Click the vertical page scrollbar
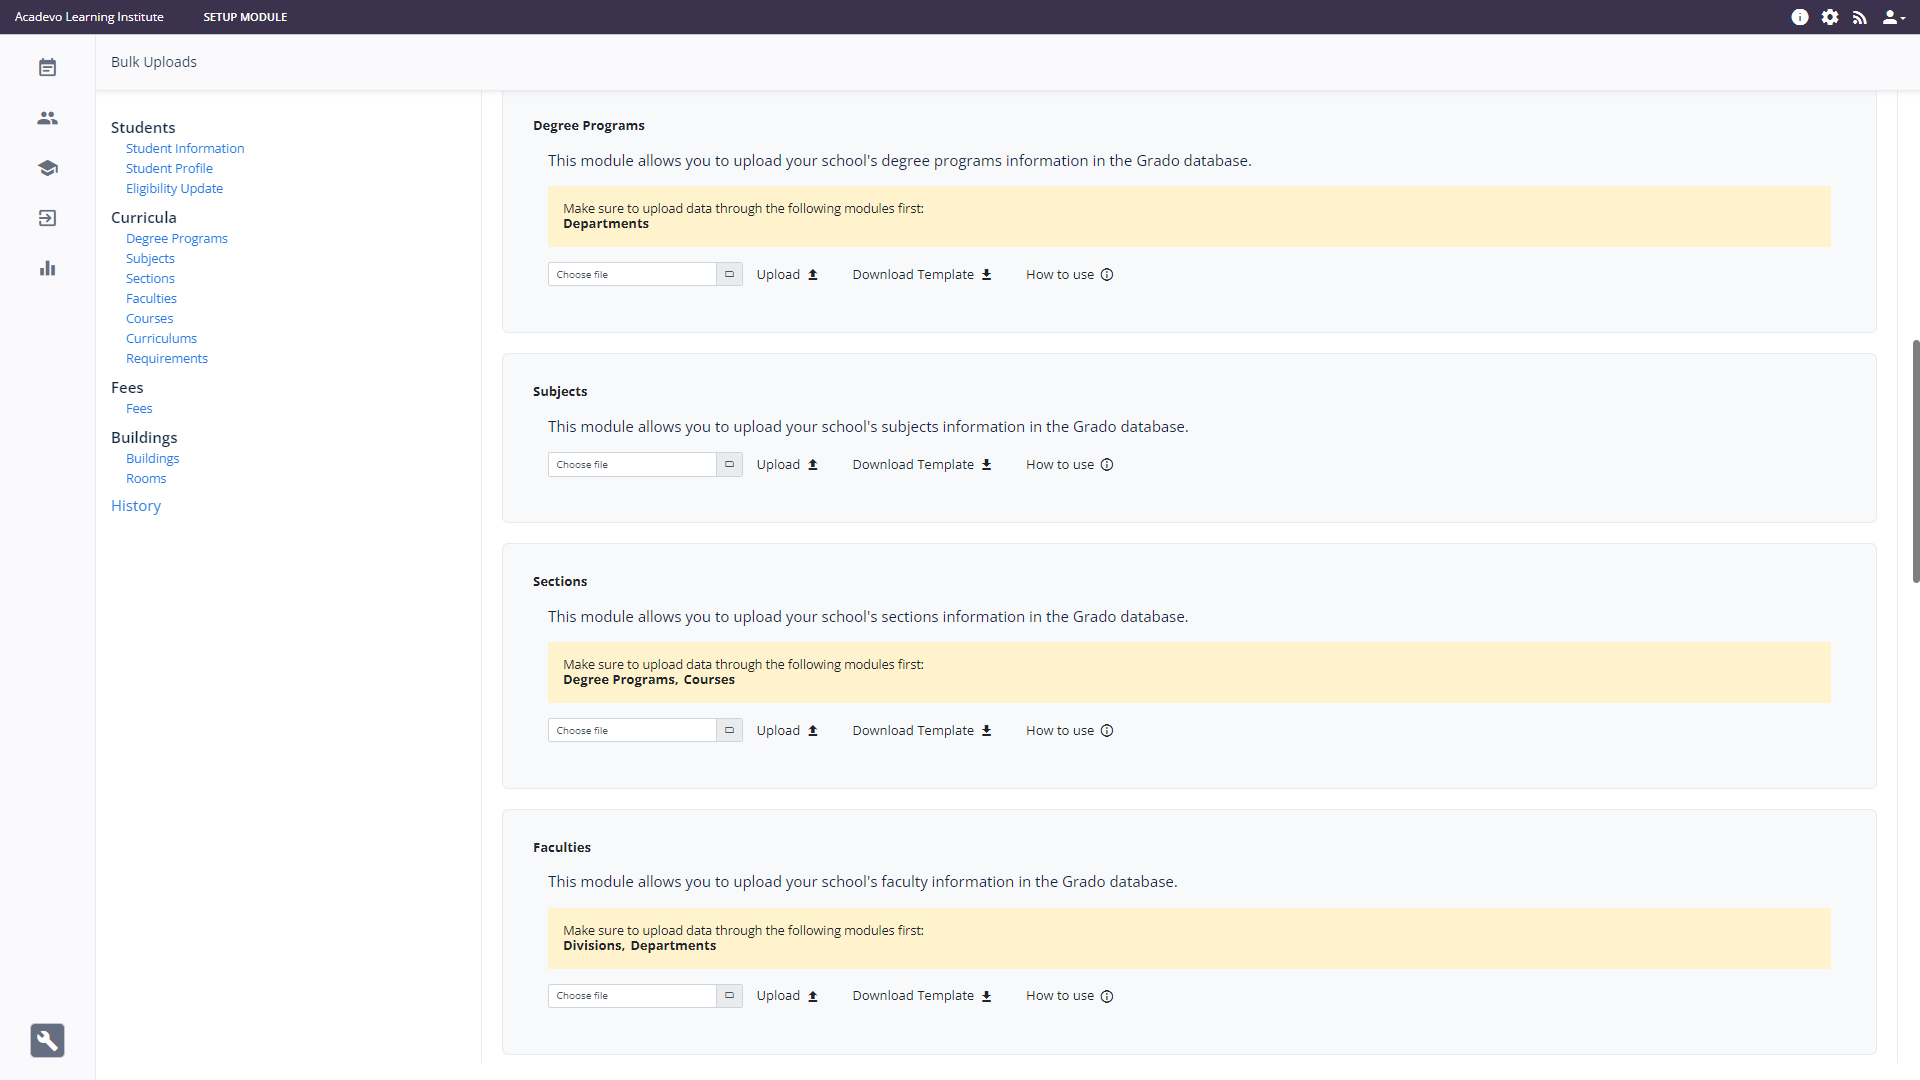Image resolution: width=1920 pixels, height=1080 pixels. tap(1915, 460)
